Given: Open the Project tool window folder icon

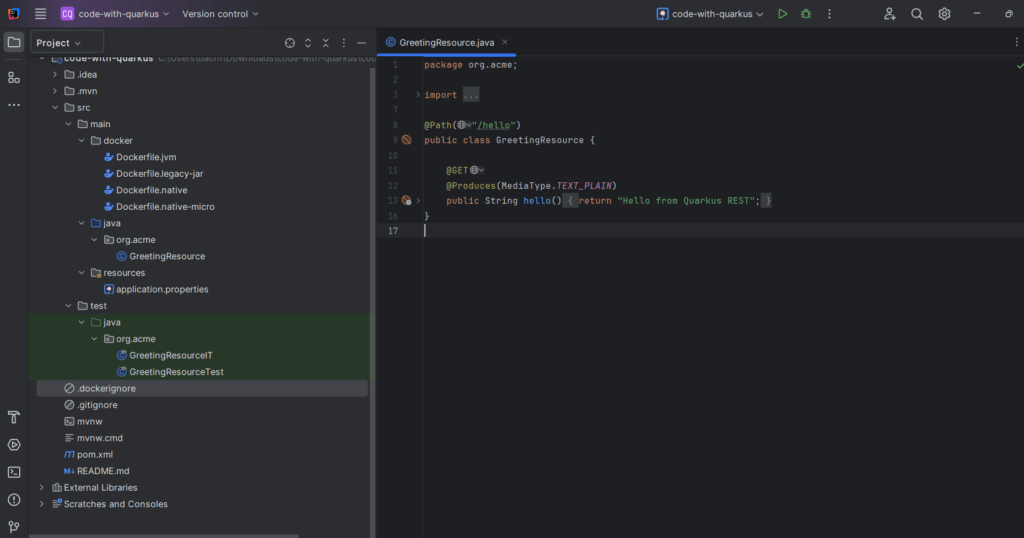Looking at the screenshot, I should pyautogui.click(x=14, y=42).
